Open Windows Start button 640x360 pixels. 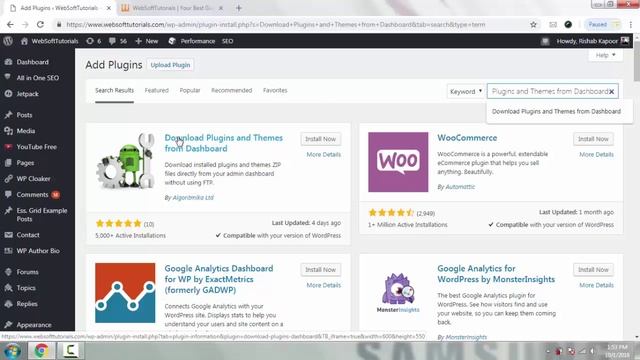(12, 351)
